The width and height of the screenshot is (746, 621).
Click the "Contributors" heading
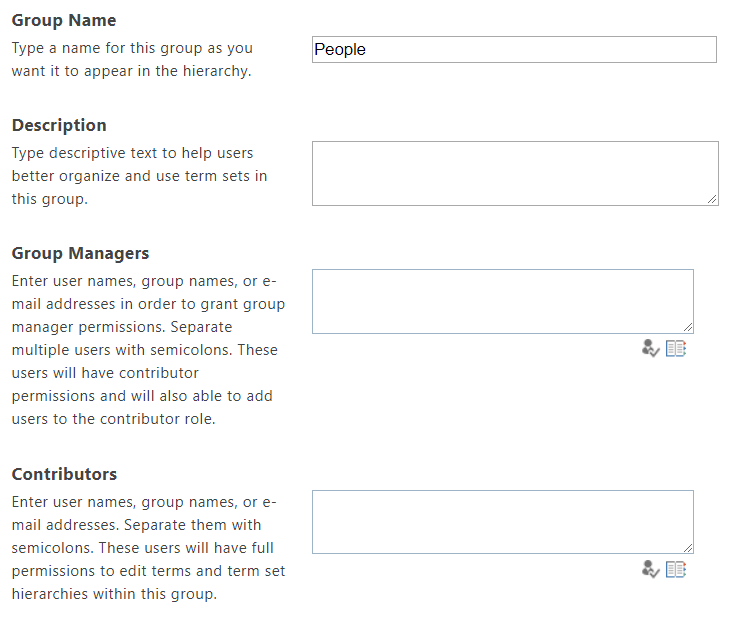[64, 474]
